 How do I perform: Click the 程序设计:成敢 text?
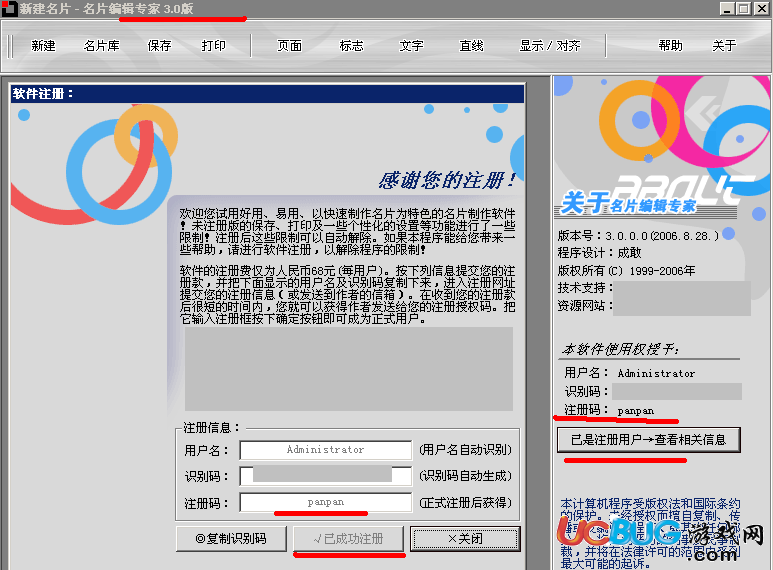click(599, 253)
